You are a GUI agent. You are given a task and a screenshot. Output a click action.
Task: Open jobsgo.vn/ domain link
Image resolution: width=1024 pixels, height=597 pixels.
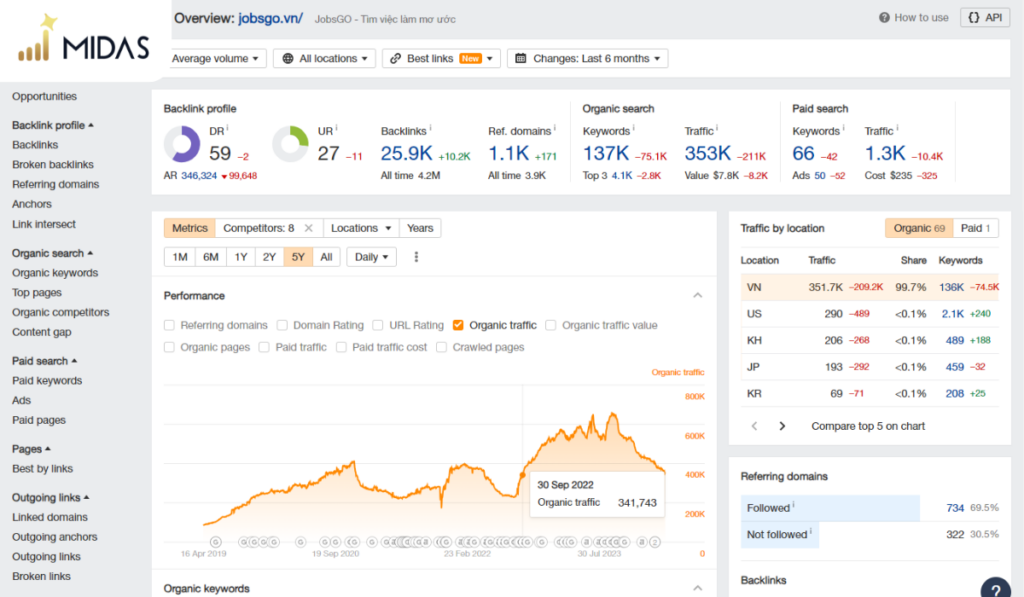click(x=270, y=18)
